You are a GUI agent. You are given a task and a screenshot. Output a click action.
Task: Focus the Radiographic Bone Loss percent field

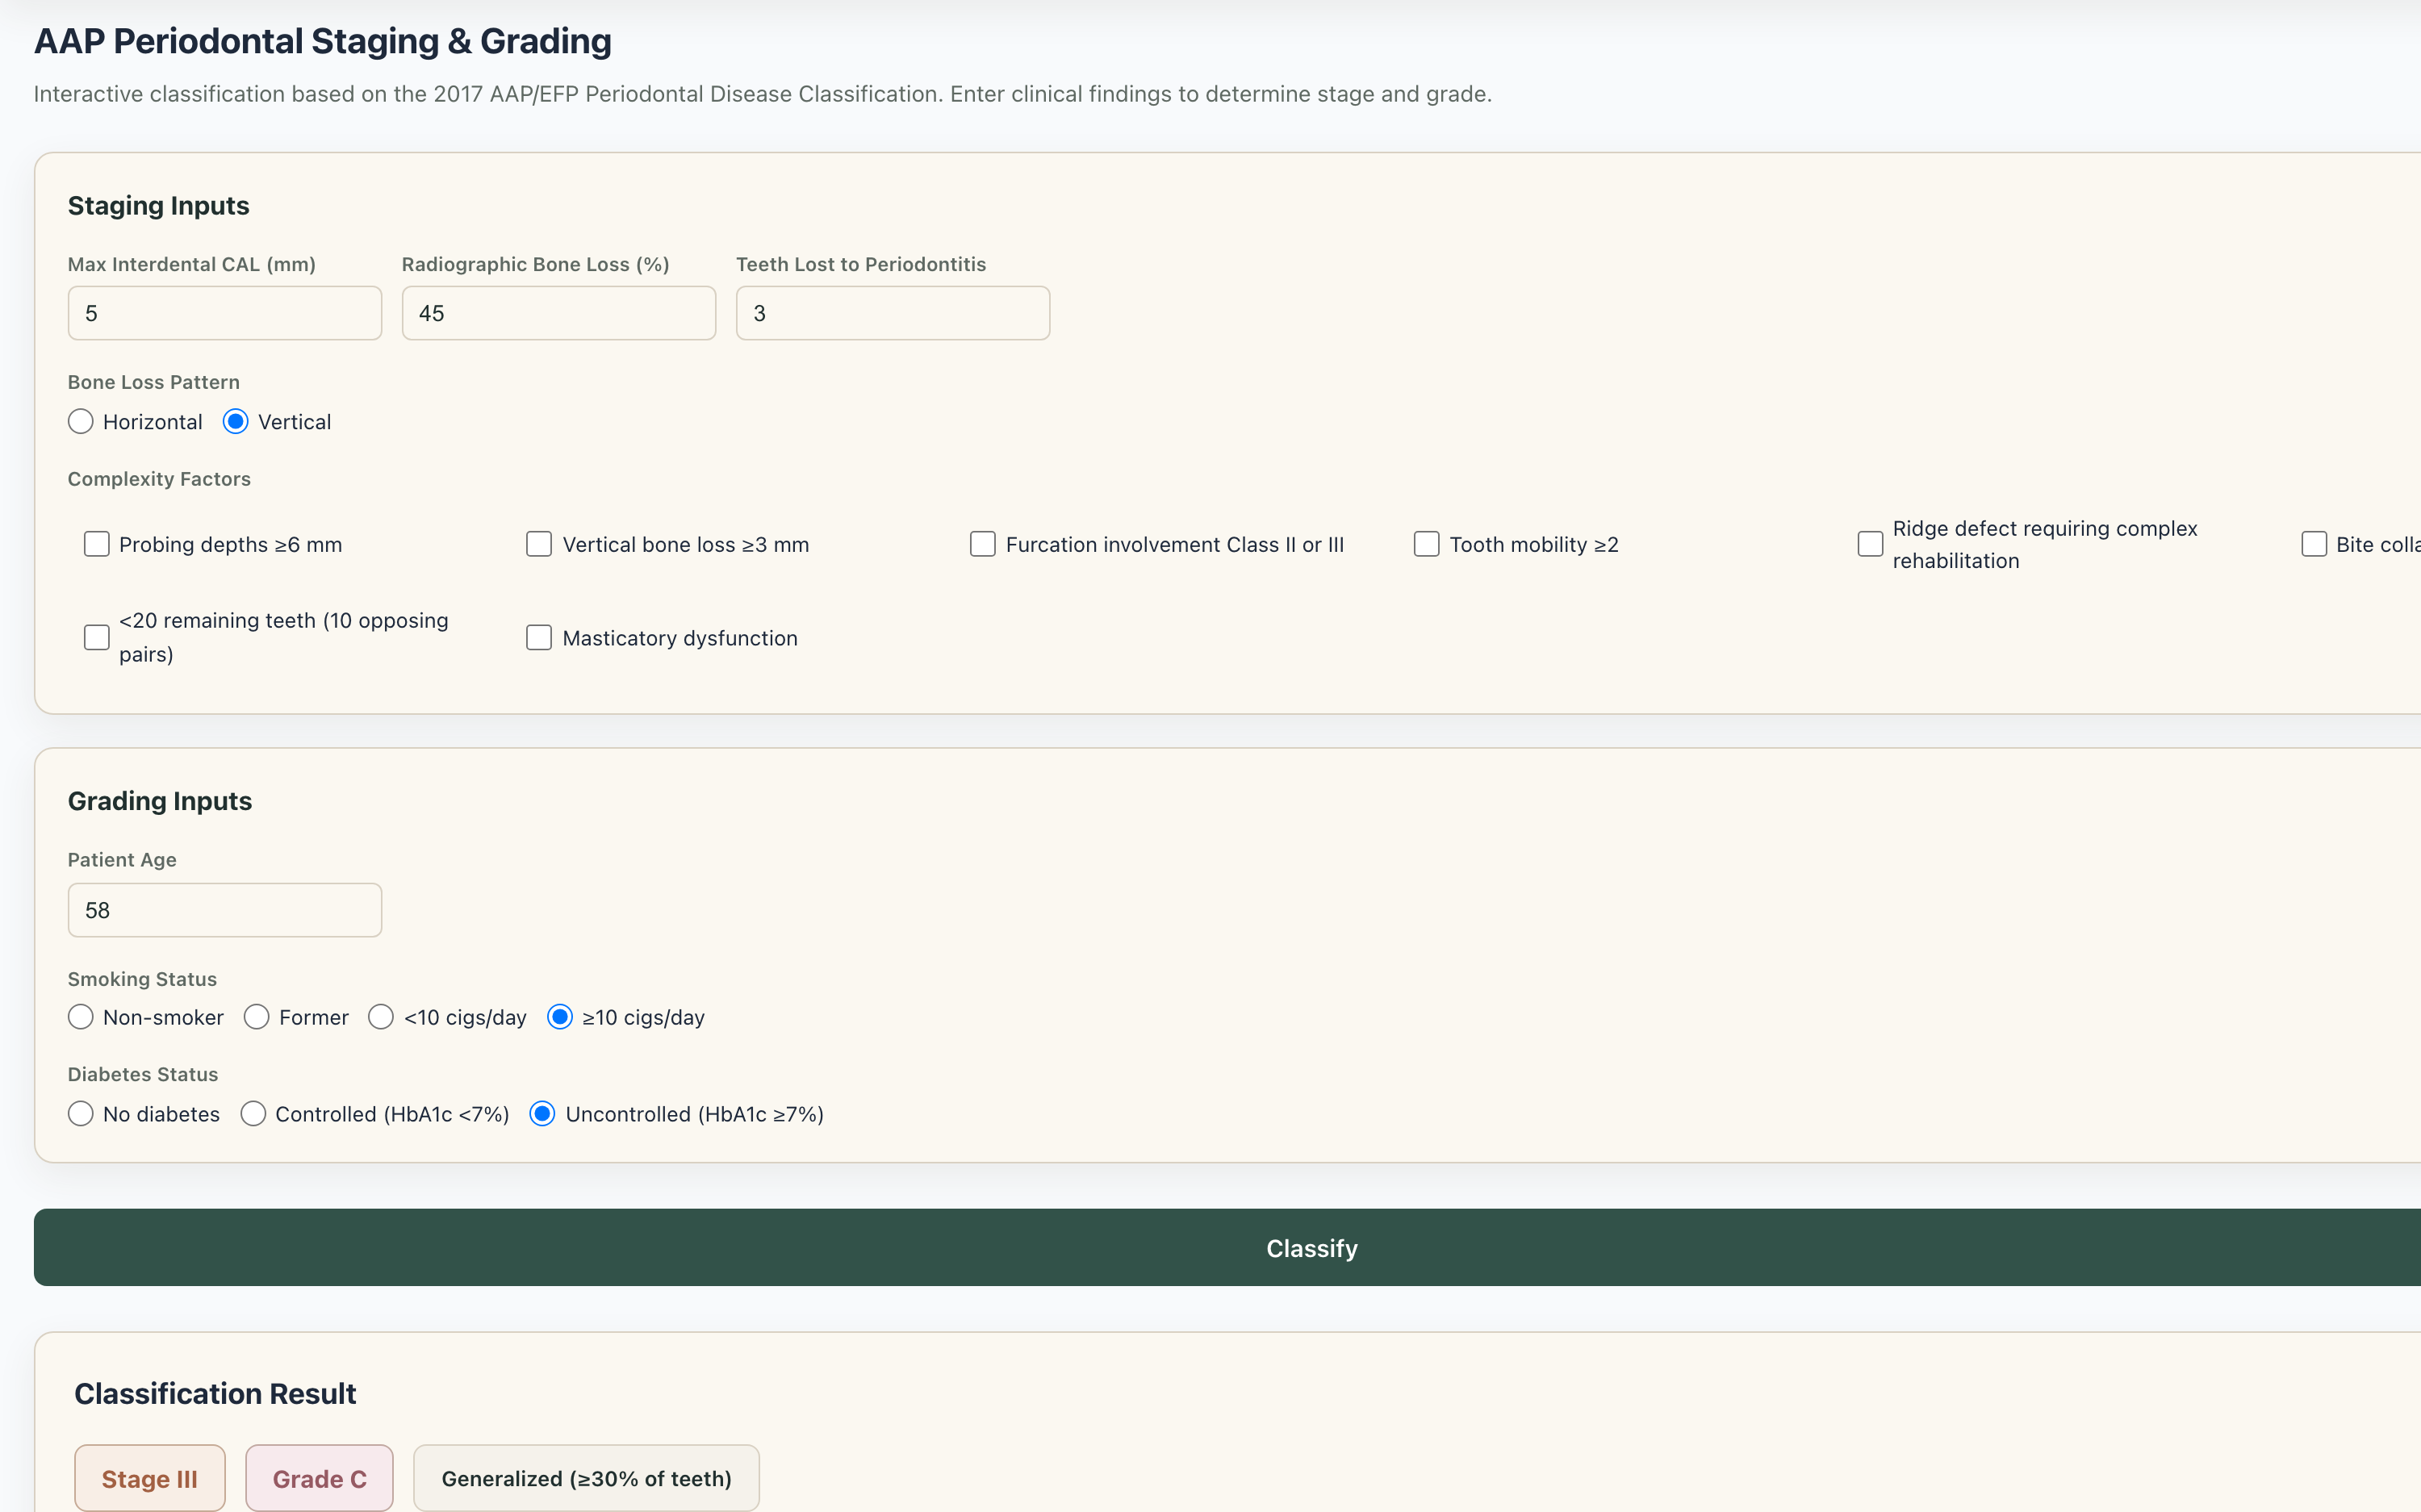558,313
